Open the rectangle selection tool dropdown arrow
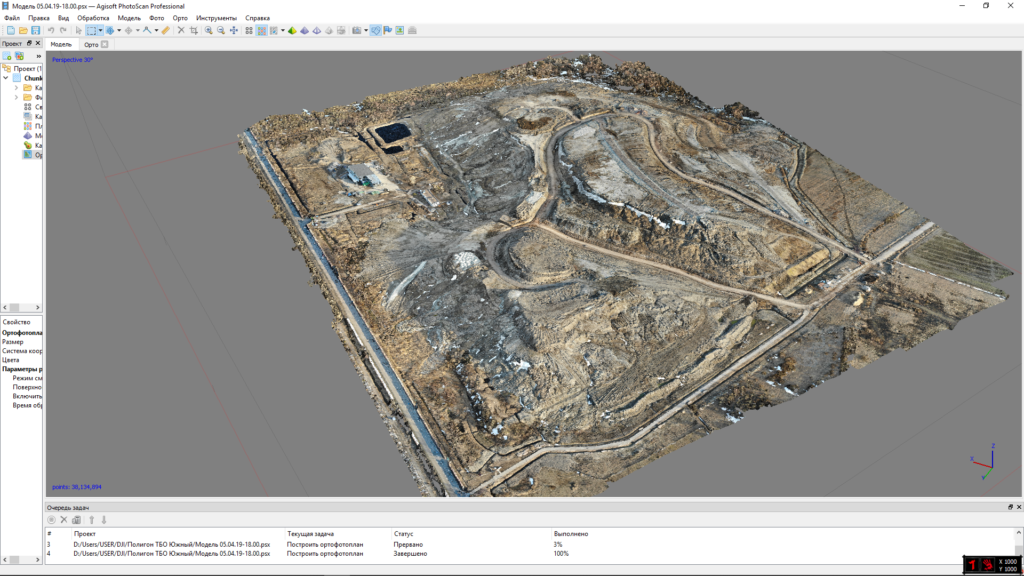 pos(100,31)
